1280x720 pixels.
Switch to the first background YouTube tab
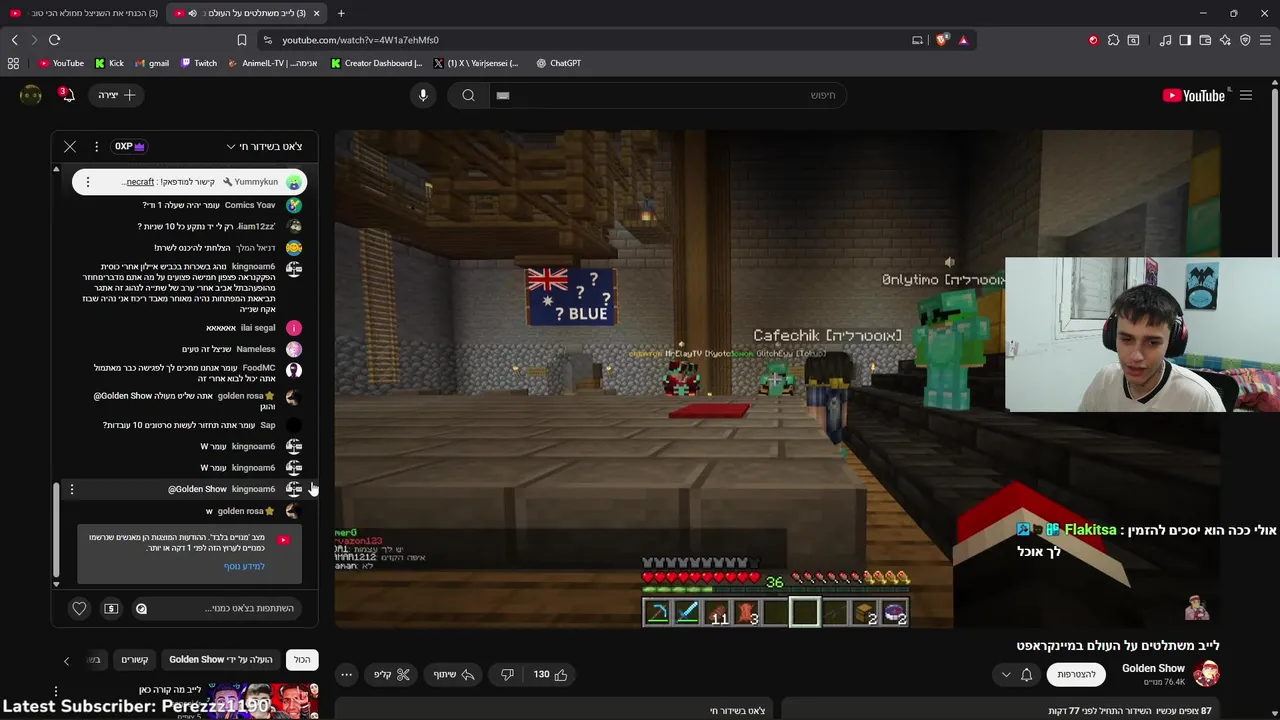coord(84,13)
